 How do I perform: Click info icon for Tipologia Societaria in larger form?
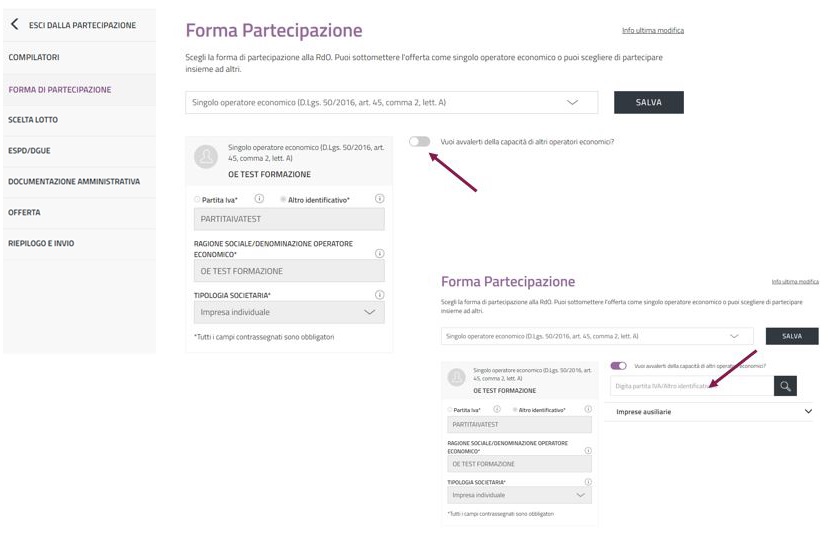(379, 295)
